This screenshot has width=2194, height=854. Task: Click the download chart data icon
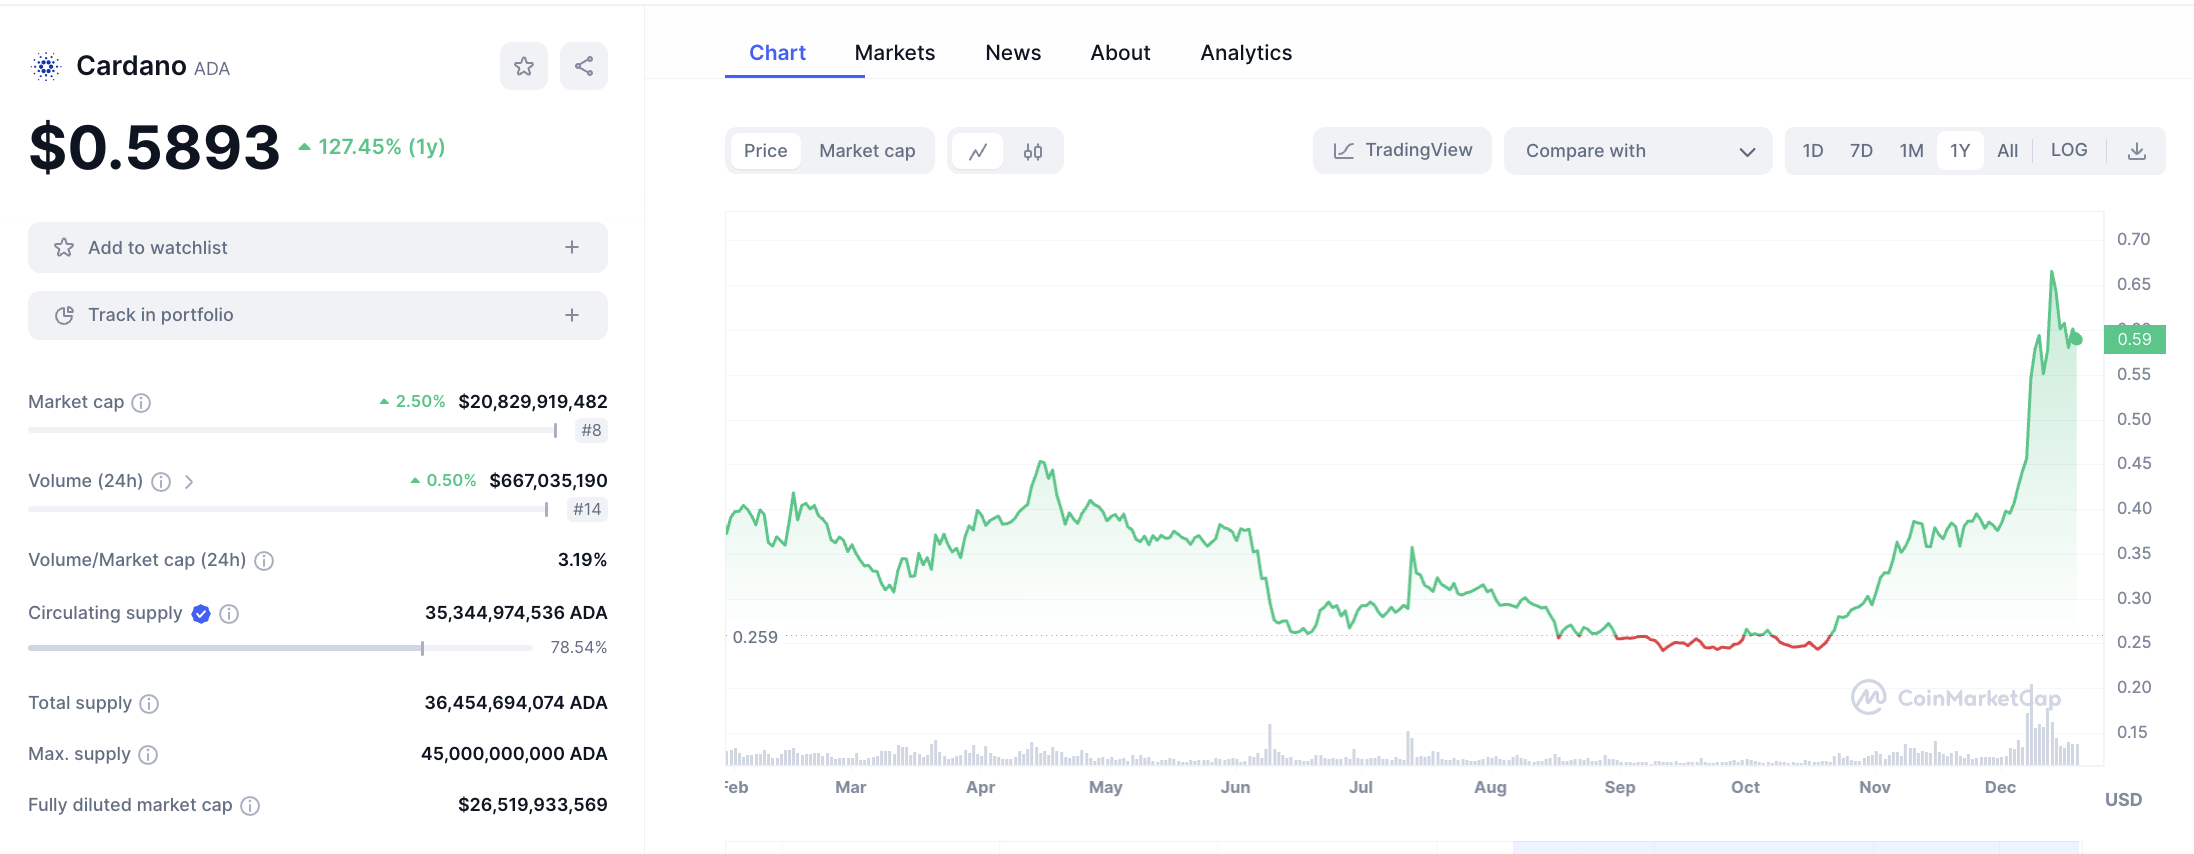coord(2136,151)
